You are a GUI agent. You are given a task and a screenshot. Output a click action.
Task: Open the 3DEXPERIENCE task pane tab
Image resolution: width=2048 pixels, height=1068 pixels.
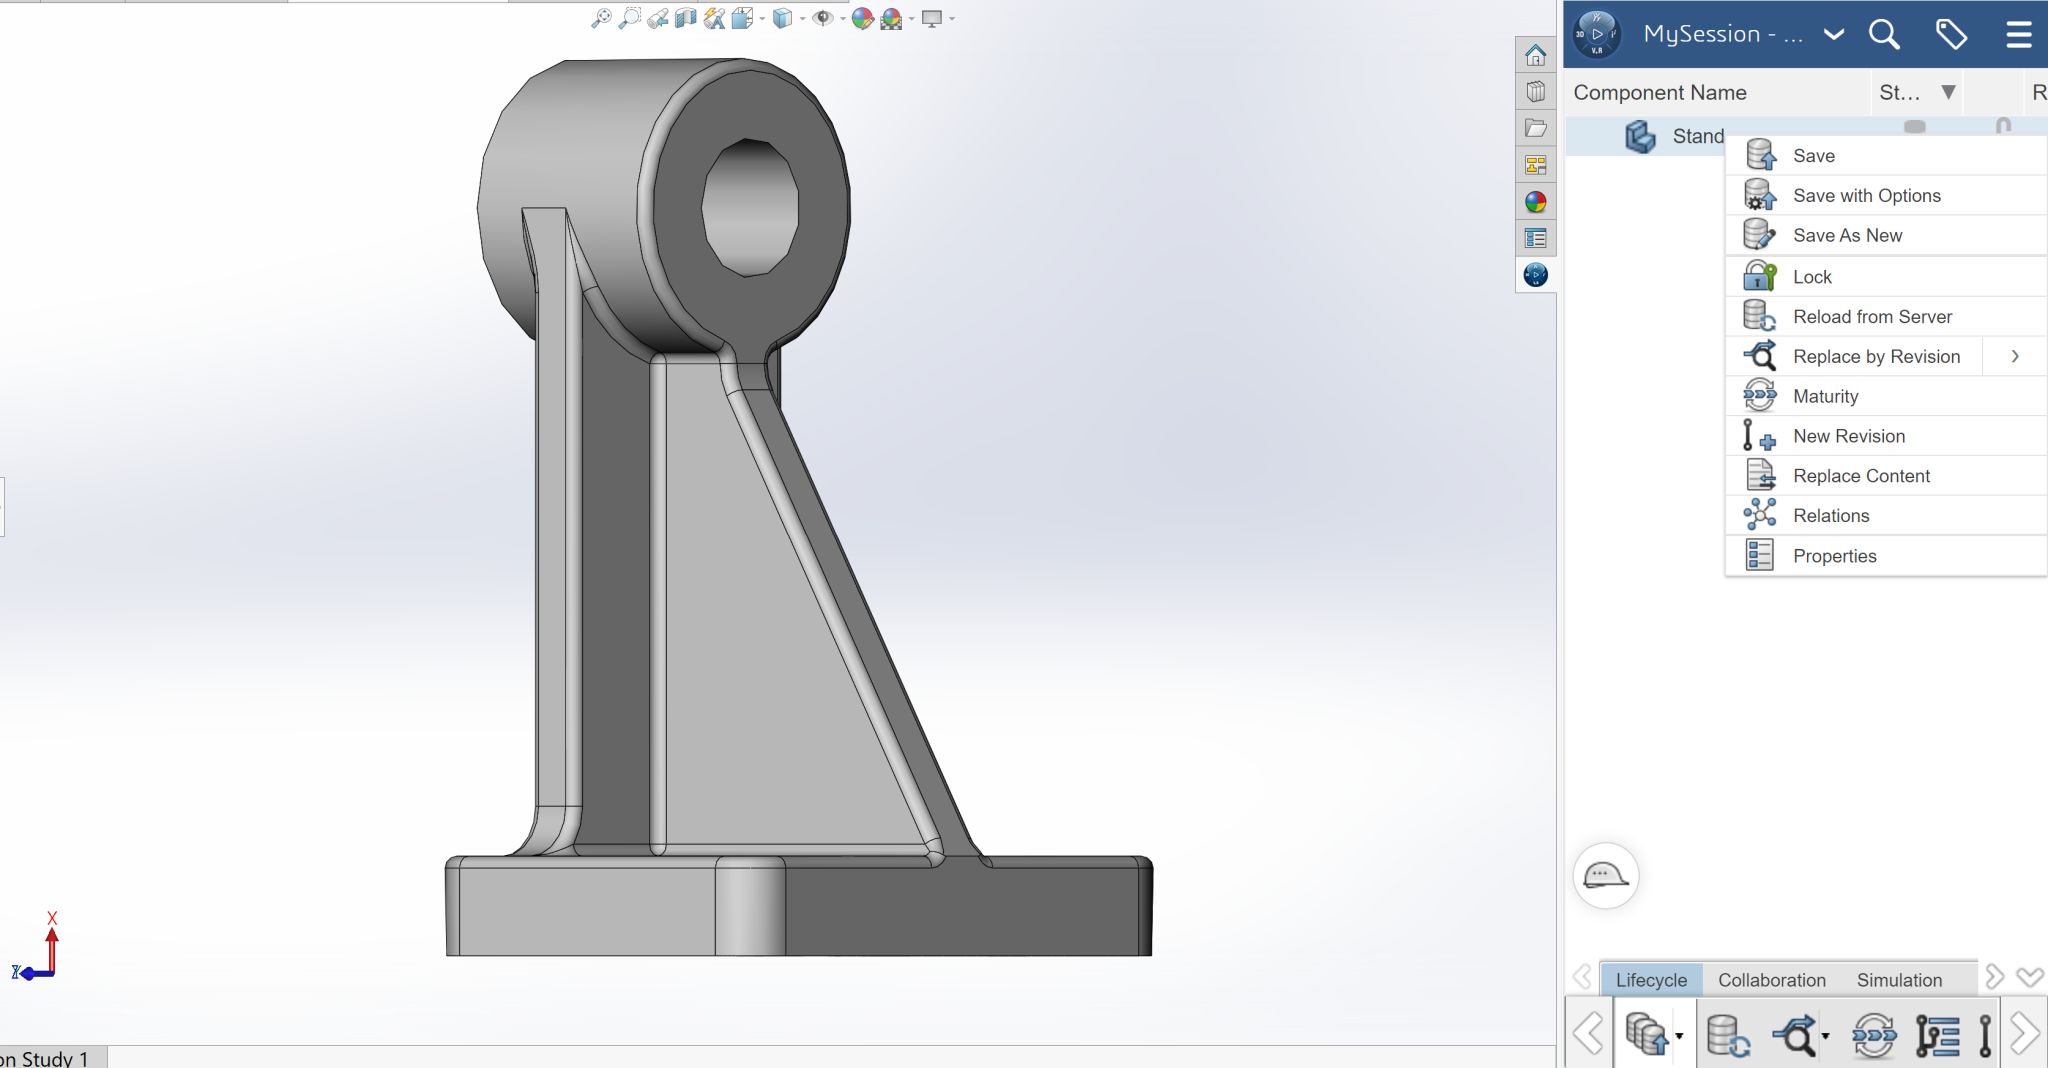(x=1536, y=275)
